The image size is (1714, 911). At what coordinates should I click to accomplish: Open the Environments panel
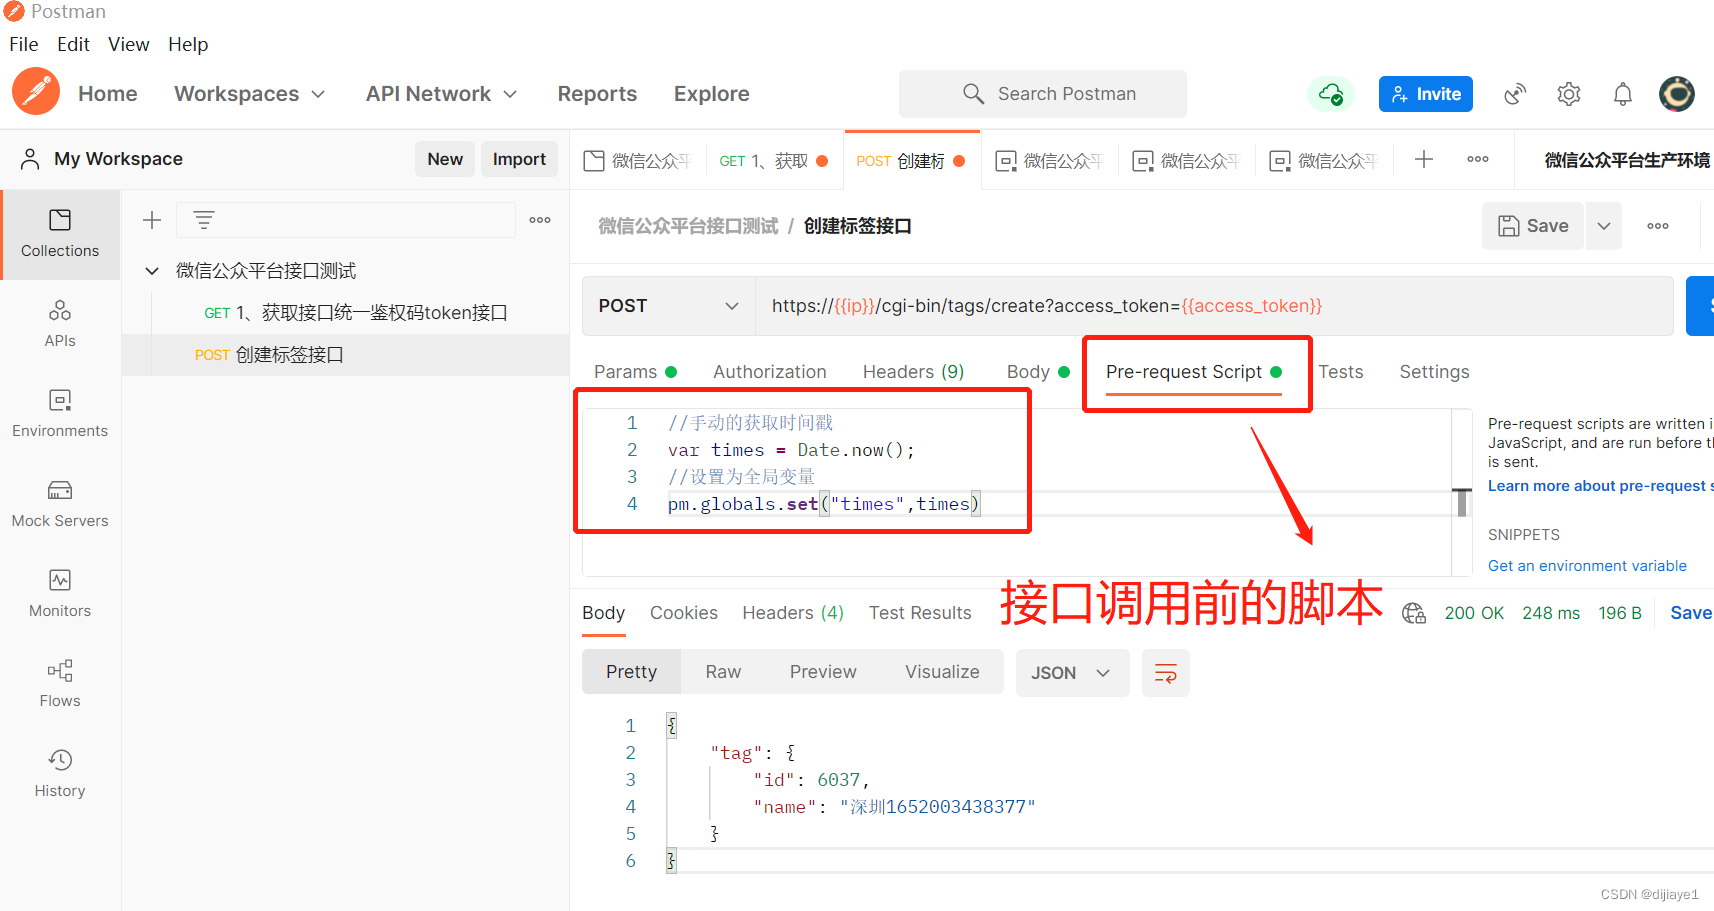tap(60, 412)
